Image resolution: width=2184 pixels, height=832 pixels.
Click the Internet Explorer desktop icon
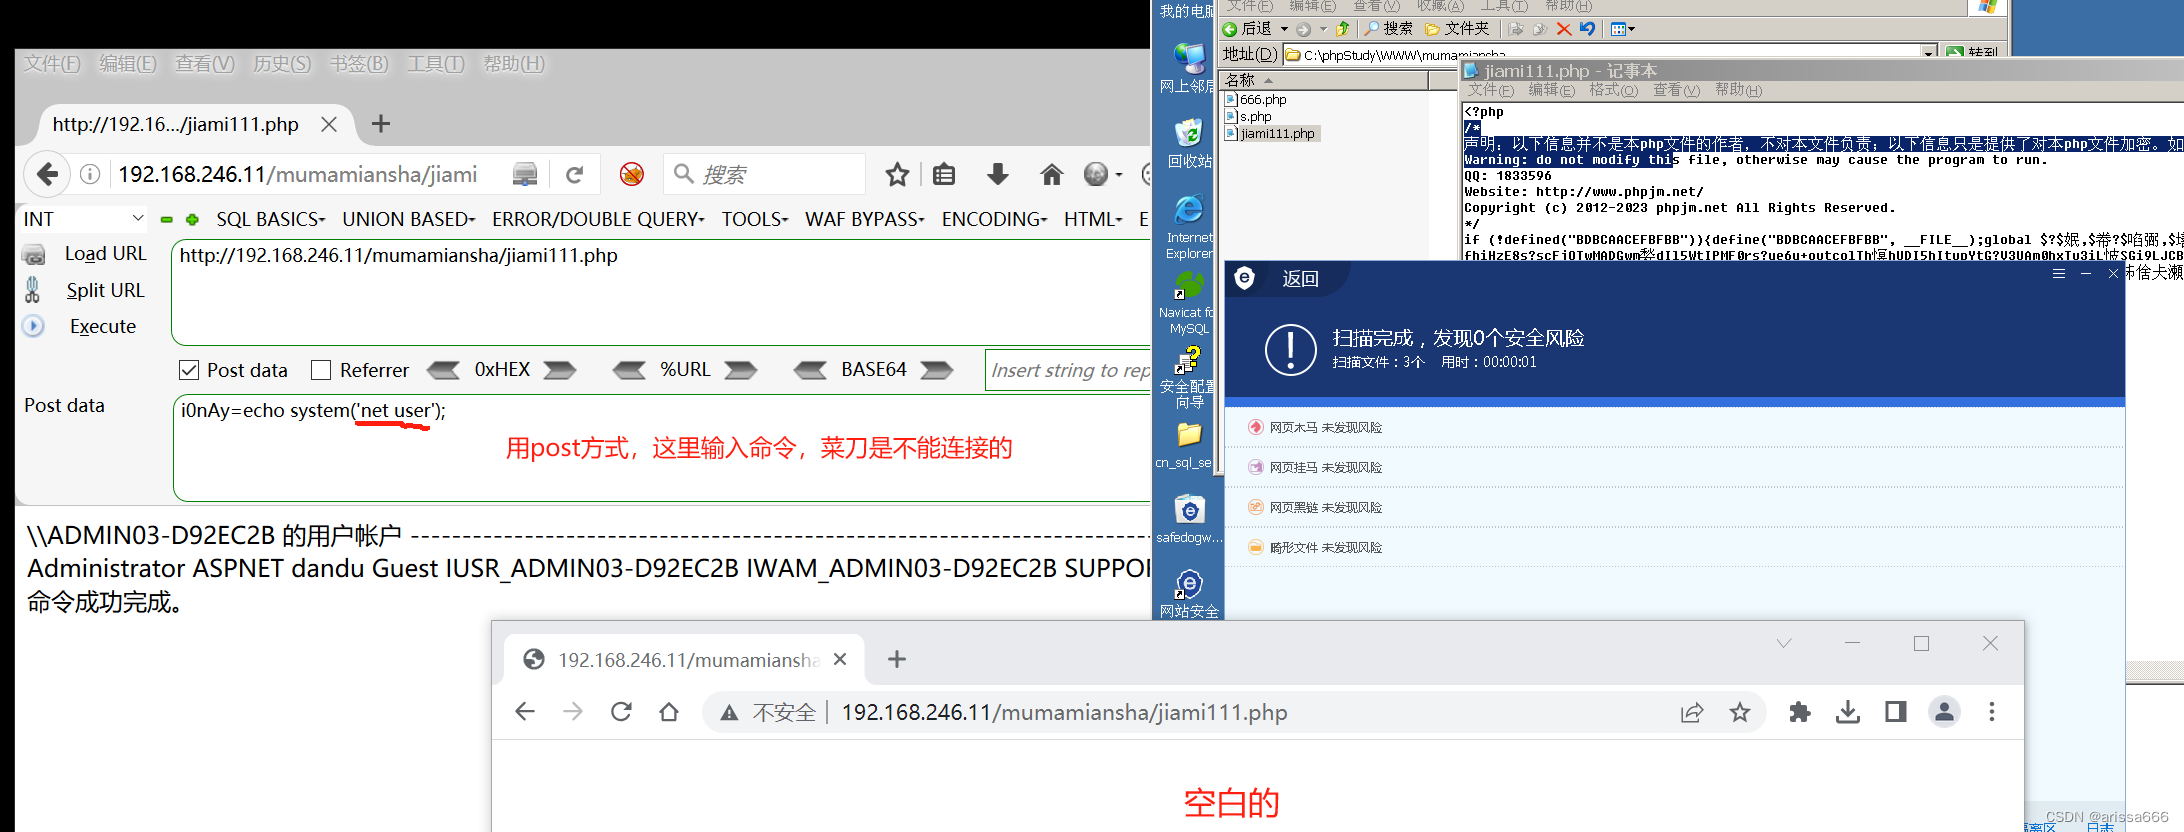click(1189, 226)
